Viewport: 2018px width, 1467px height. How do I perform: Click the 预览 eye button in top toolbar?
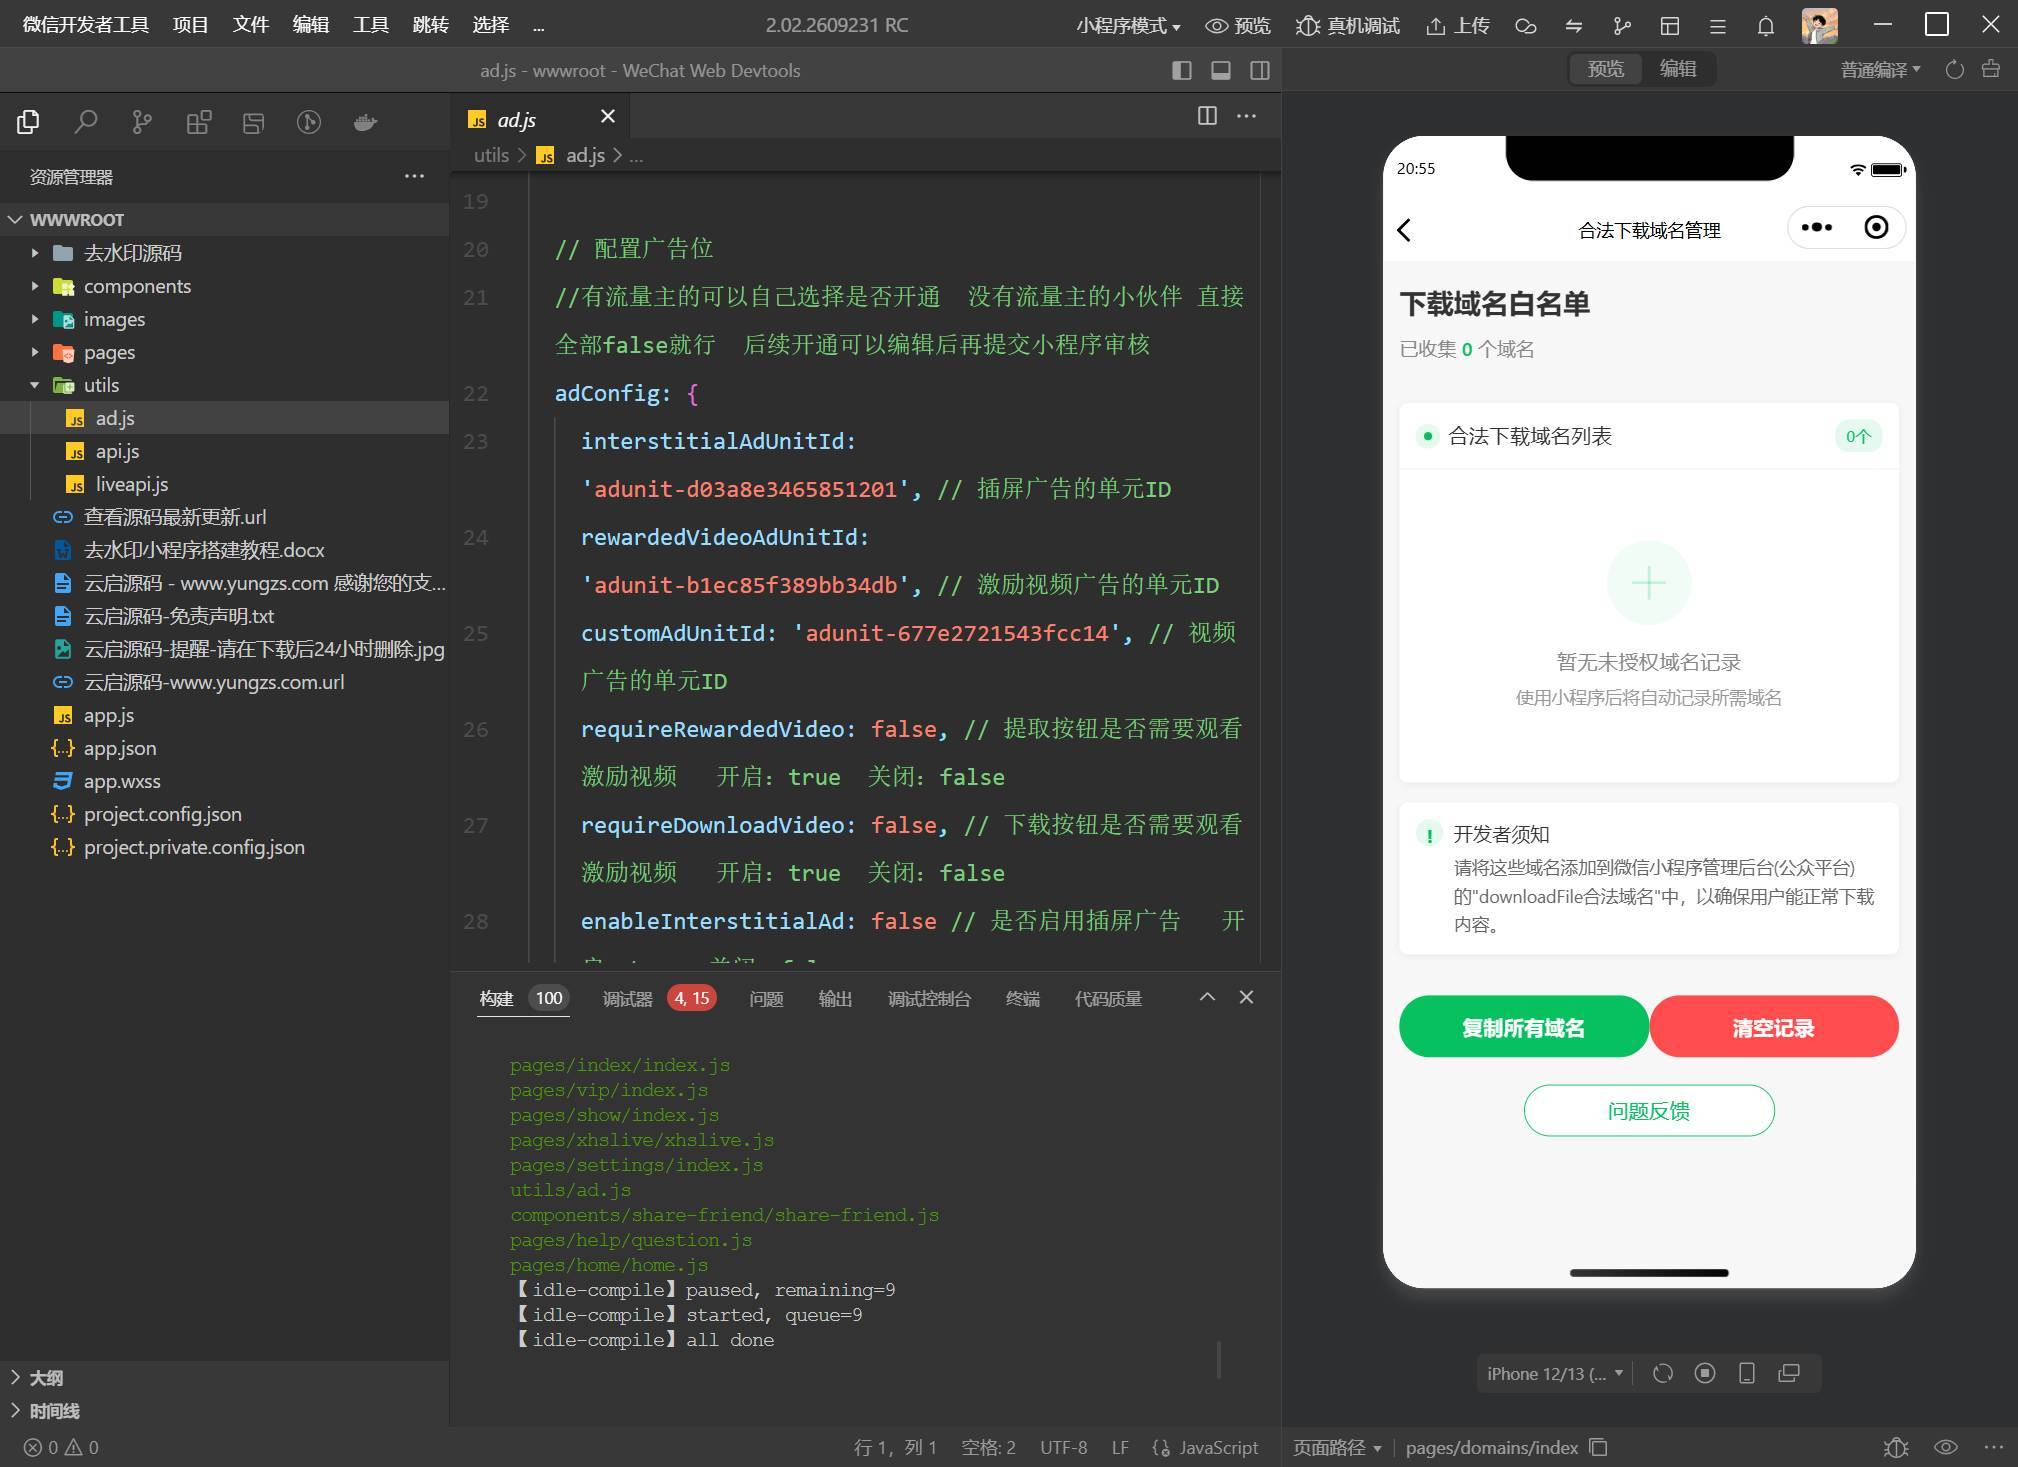click(1237, 26)
